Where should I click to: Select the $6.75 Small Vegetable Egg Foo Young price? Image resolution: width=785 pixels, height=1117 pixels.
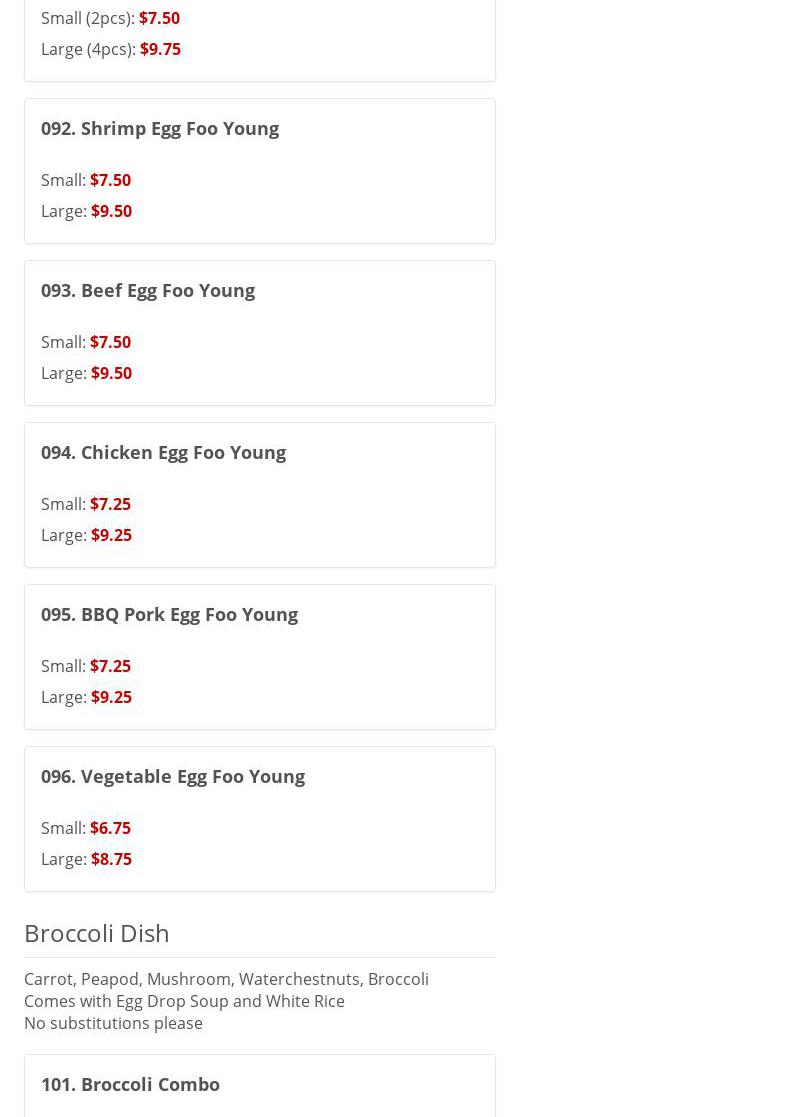pyautogui.click(x=110, y=828)
